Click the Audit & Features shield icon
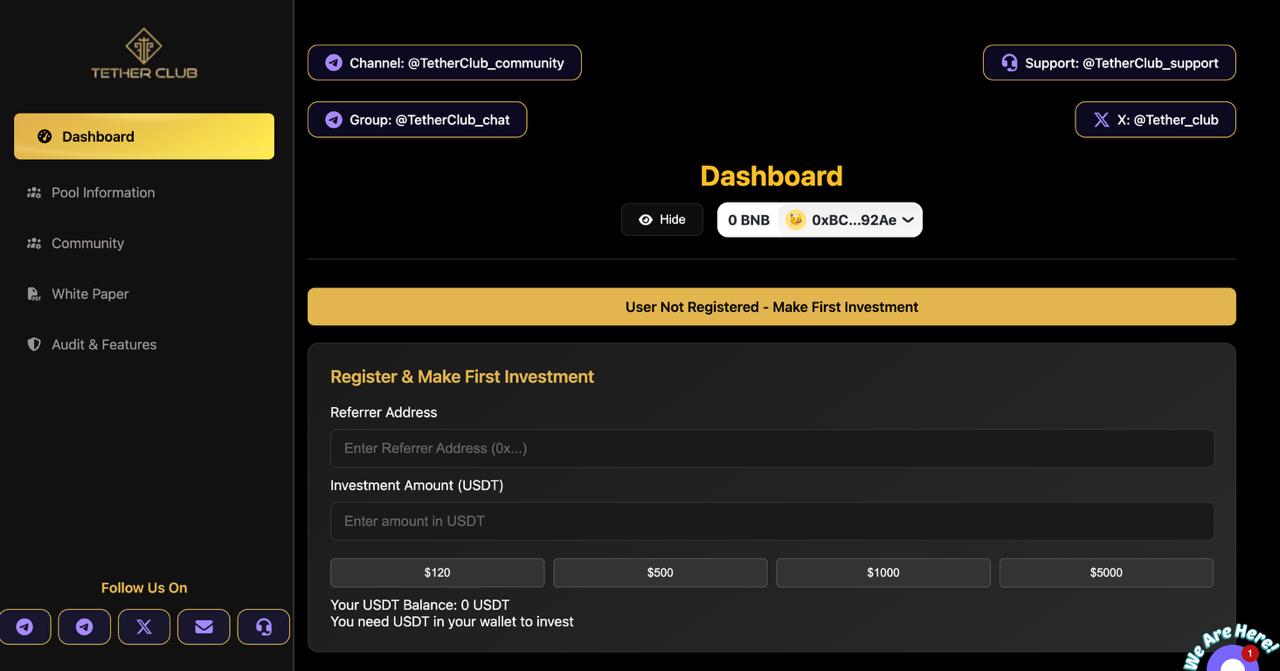This screenshot has width=1280, height=671. (33, 343)
